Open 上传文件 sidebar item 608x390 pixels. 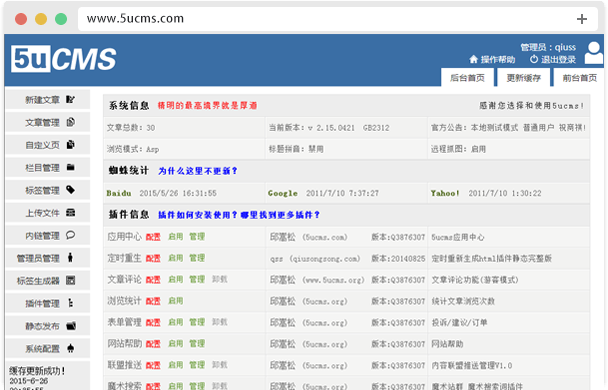[x=48, y=212]
